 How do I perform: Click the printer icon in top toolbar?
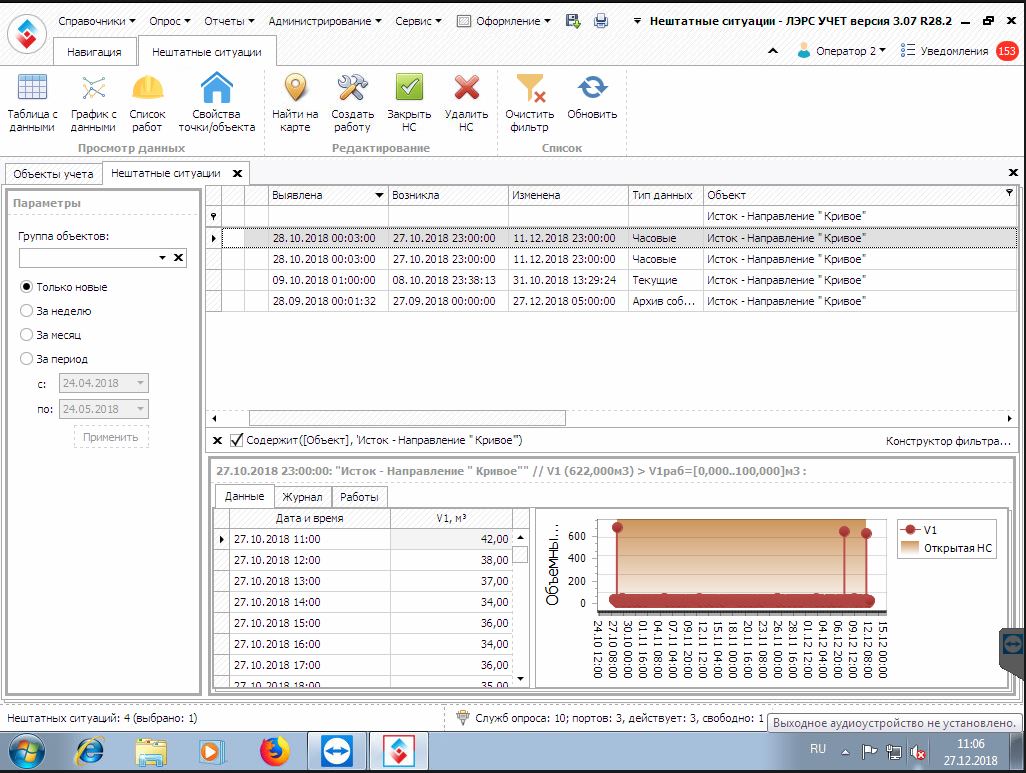pyautogui.click(x=601, y=21)
